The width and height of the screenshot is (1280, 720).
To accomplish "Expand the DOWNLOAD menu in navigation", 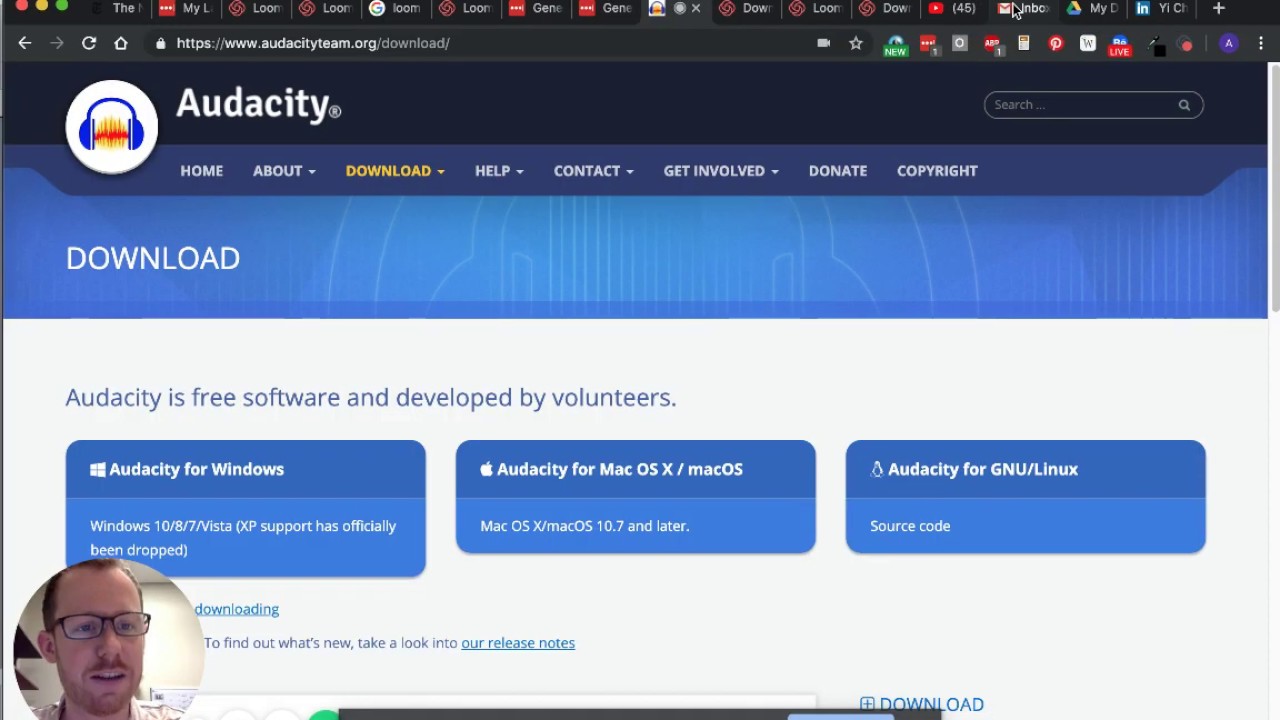I will tap(395, 171).
